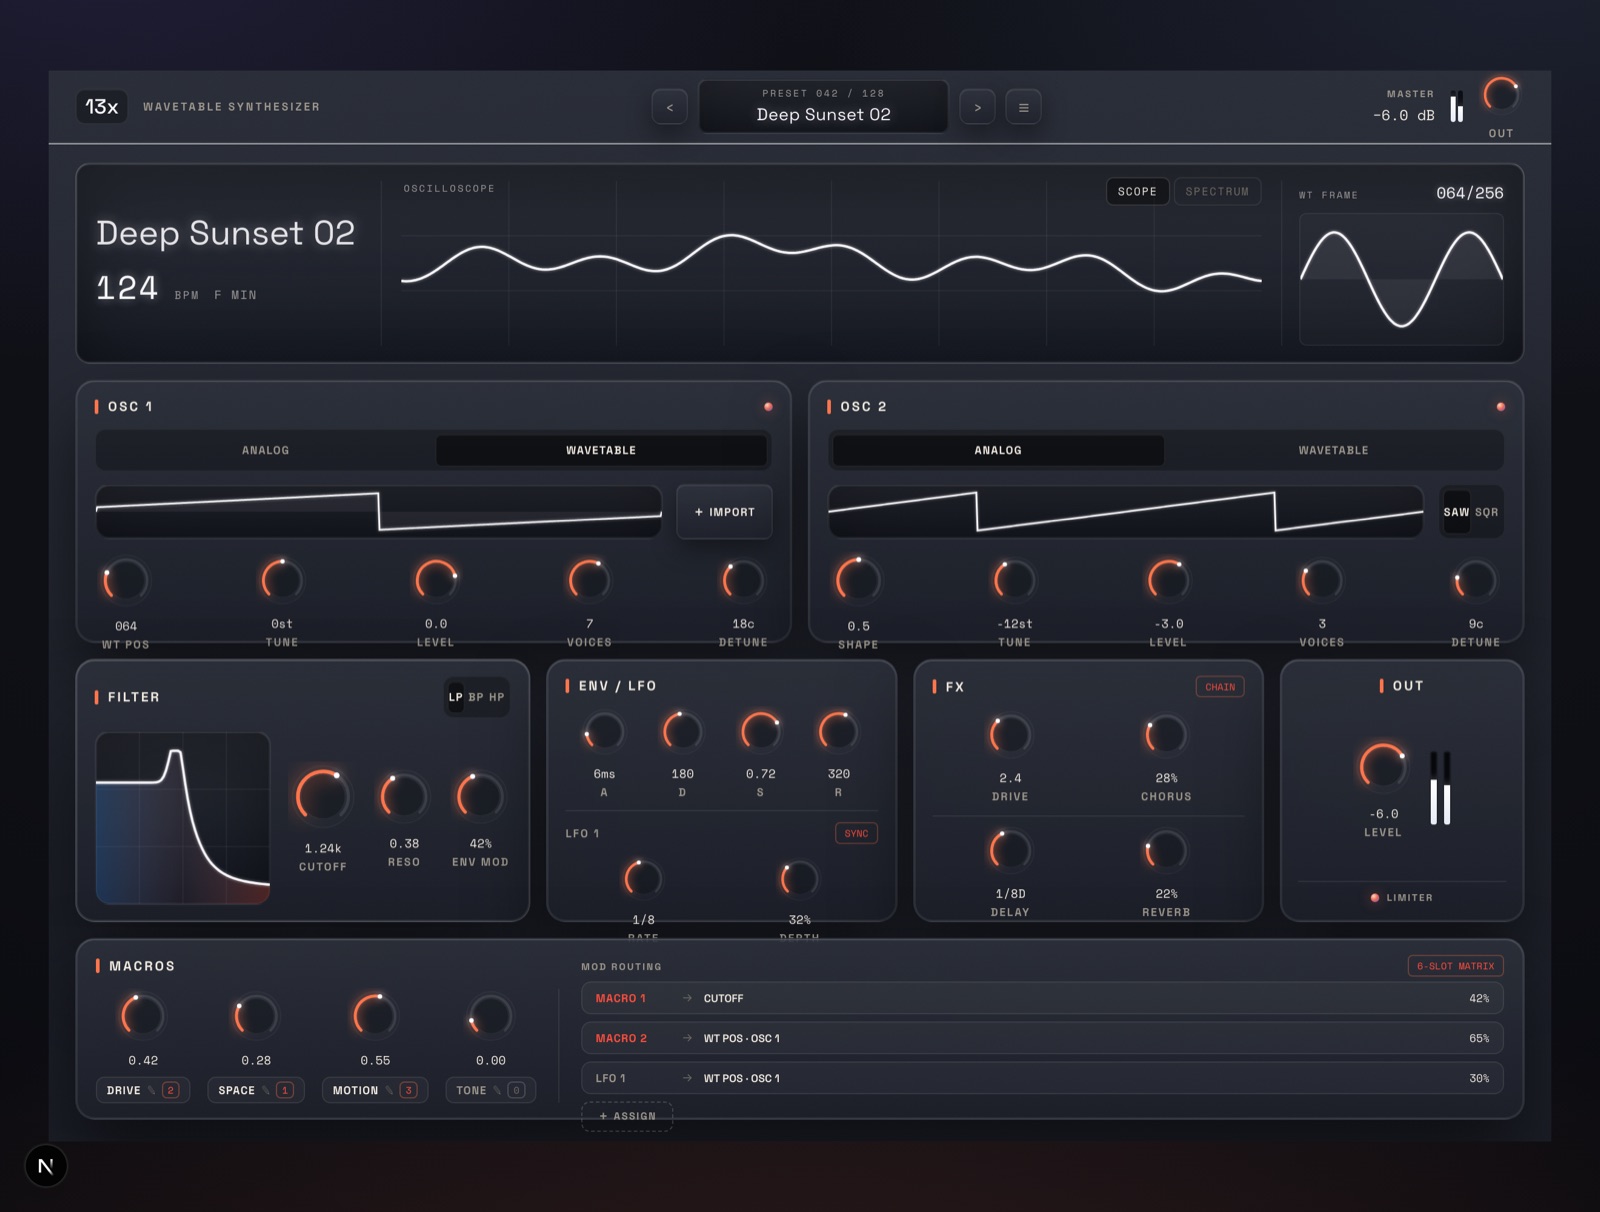1600x1212 pixels.
Task: Click the pencil icon on TONE macro
Action: [497, 1090]
